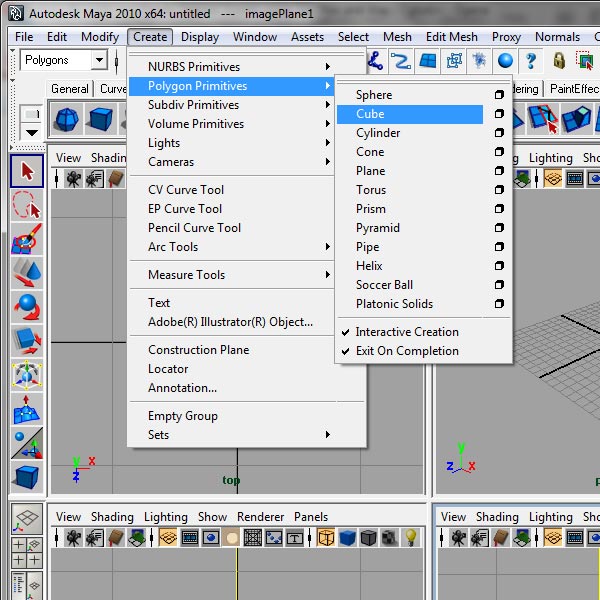600x600 pixels.
Task: Open the shelf menu down arrow
Action: coord(32,133)
